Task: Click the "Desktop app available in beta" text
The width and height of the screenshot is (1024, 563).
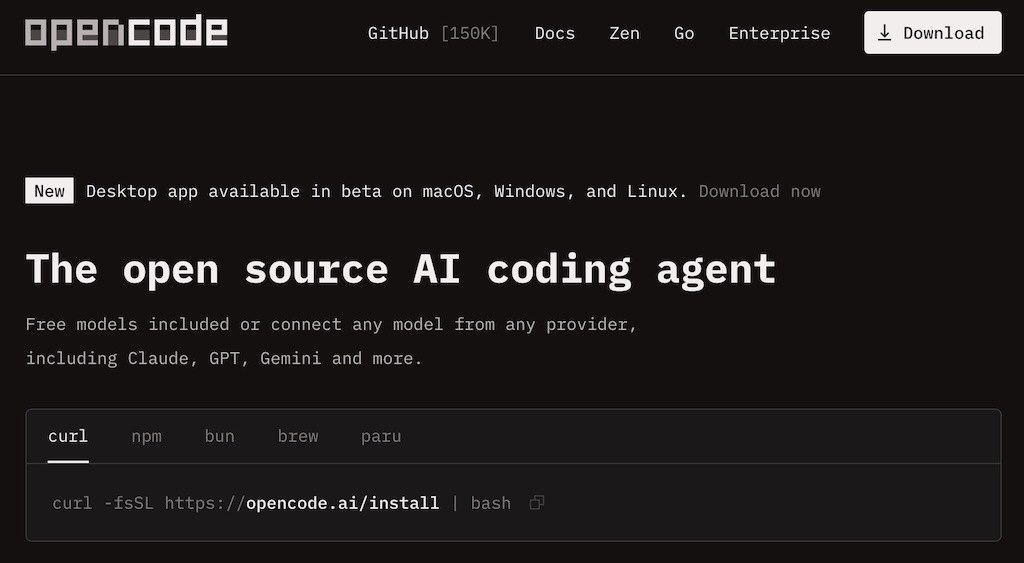Action: click(x=386, y=191)
